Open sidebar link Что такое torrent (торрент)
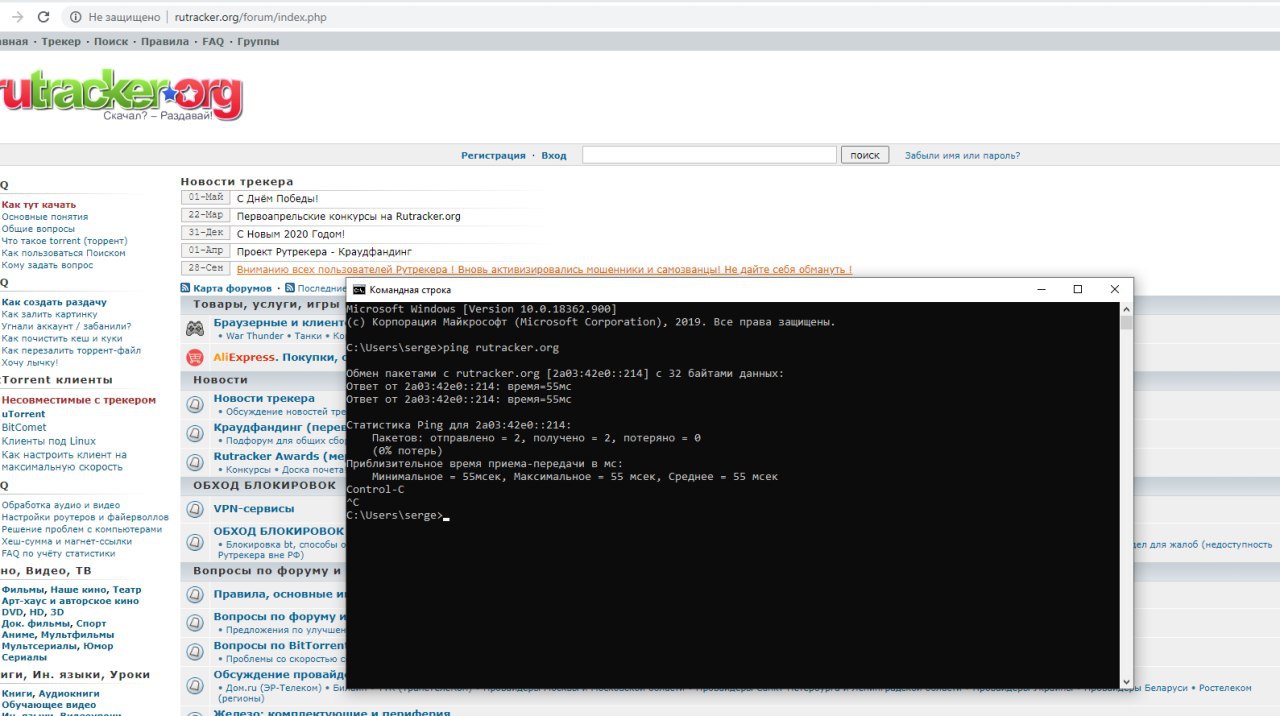Viewport: 1280px width, 716px height. pyautogui.click(x=64, y=240)
